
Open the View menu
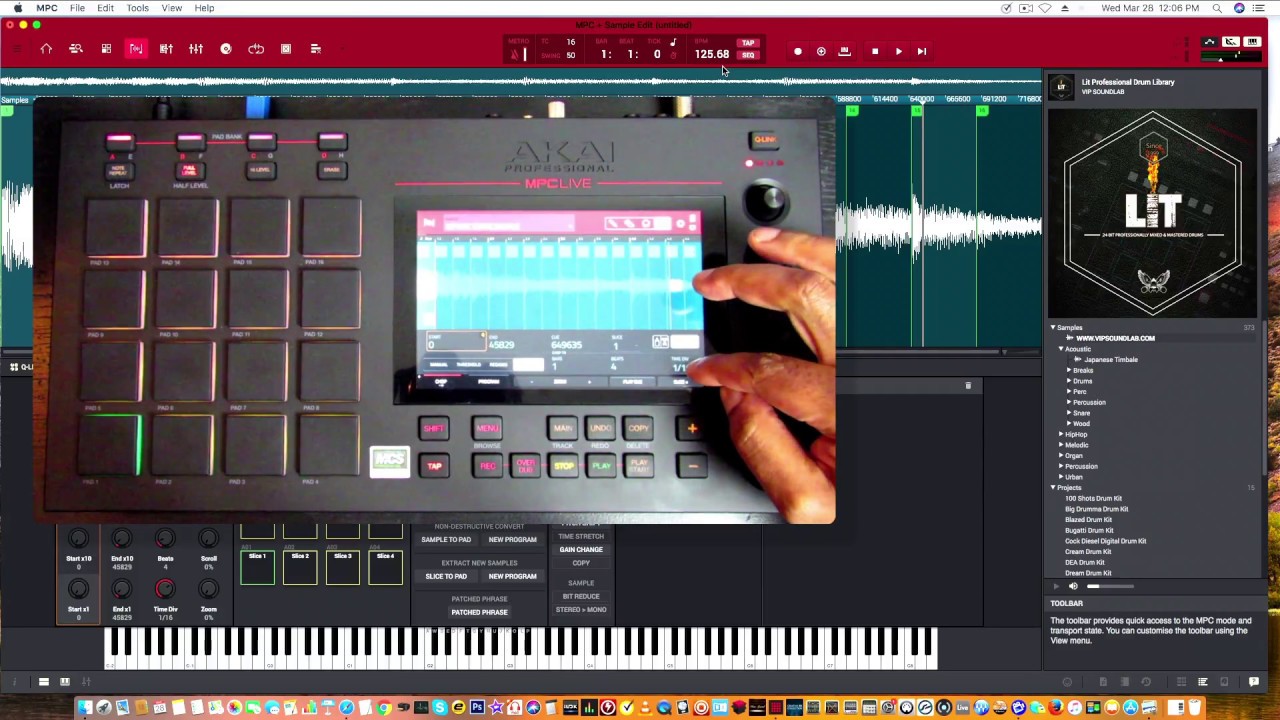point(172,8)
